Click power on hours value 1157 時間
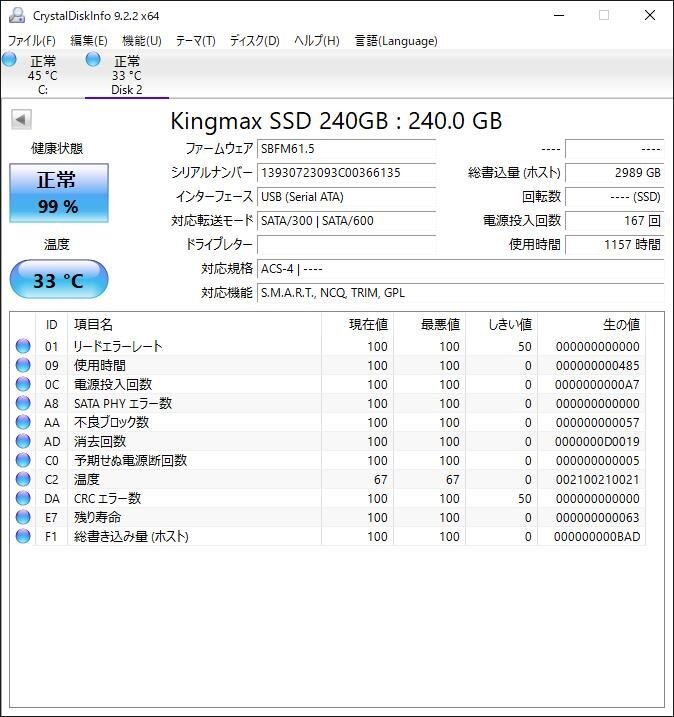The width and height of the screenshot is (674, 717). 615,245
